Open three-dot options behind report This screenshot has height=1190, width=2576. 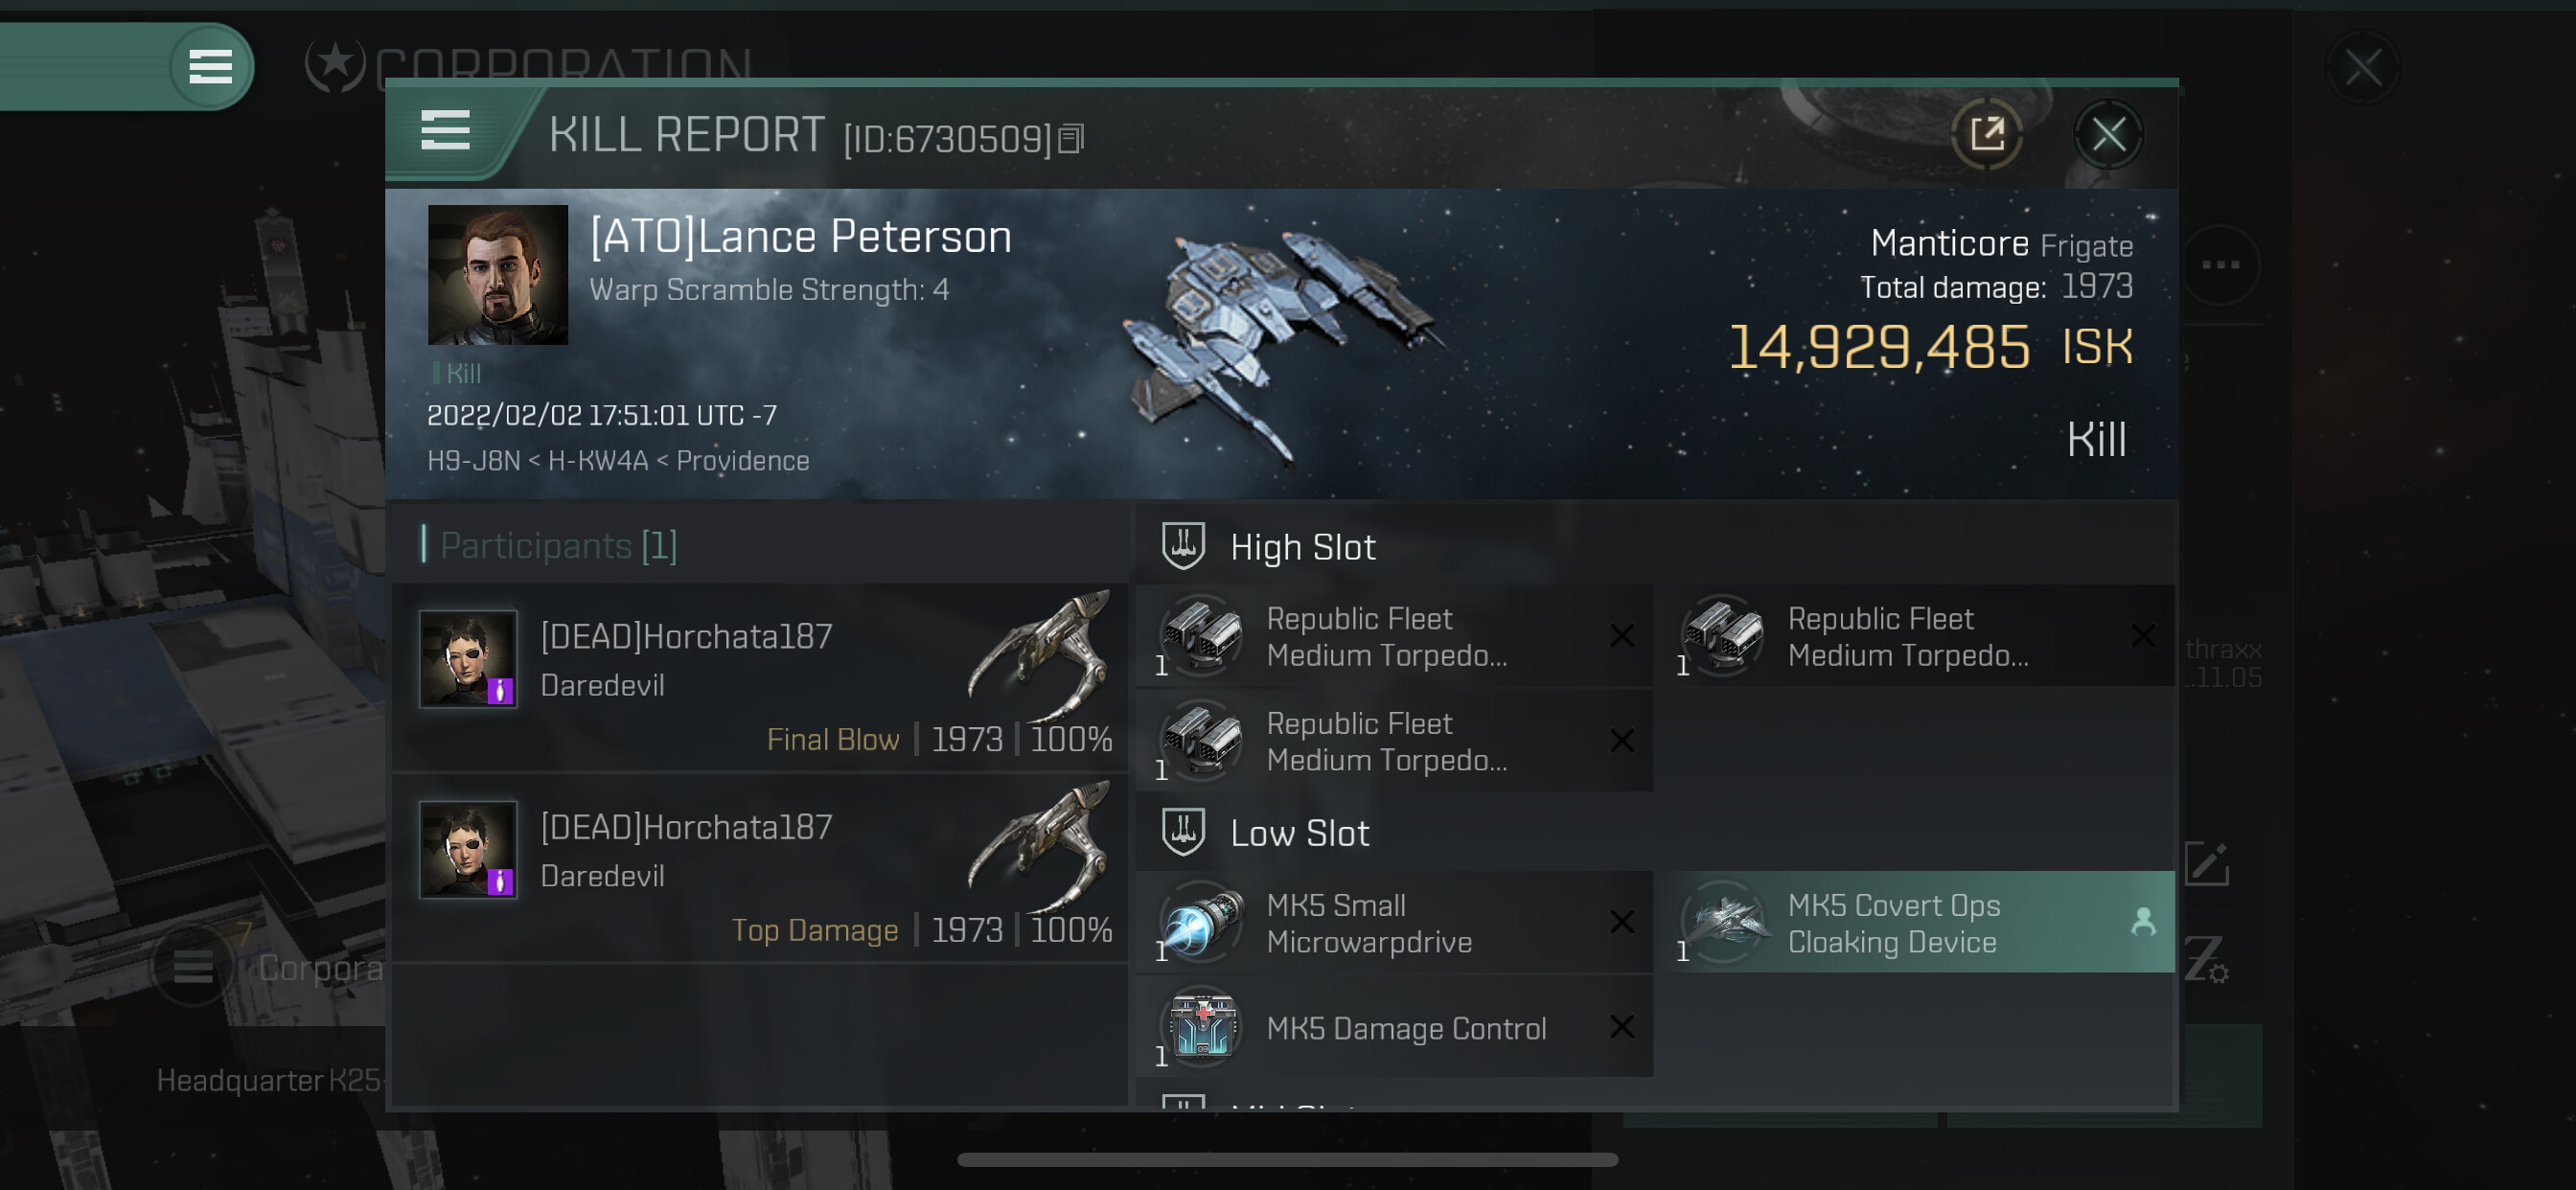[x=2220, y=265]
